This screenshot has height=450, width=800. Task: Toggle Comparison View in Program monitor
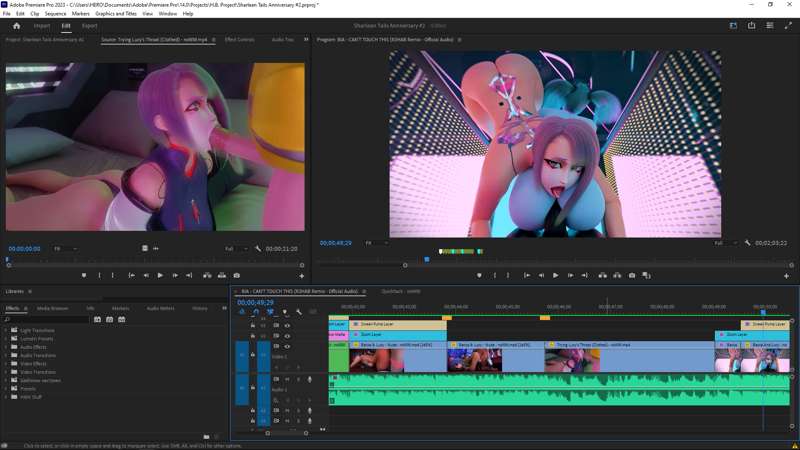(646, 276)
